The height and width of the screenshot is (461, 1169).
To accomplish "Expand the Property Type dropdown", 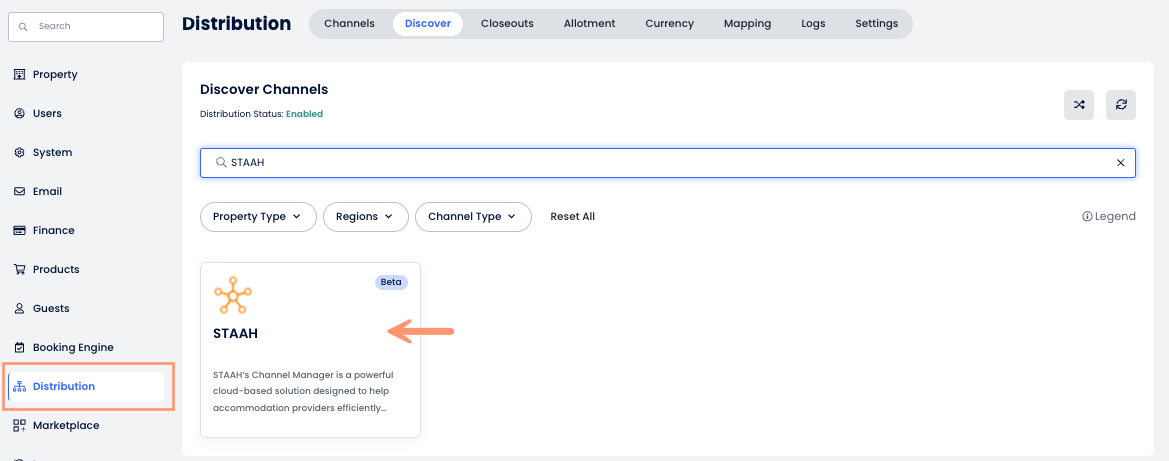I will (258, 217).
